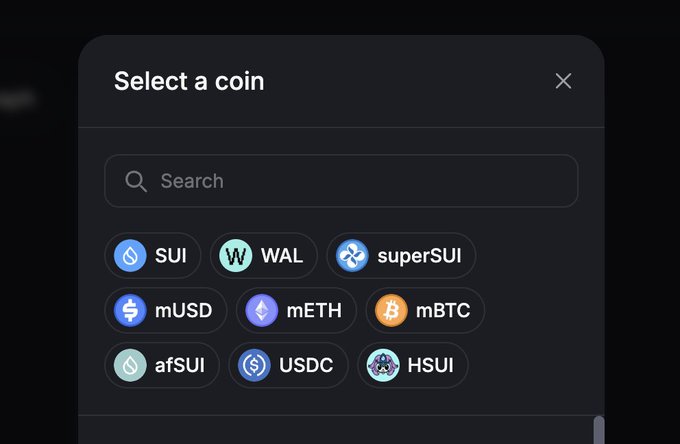680x444 pixels.
Task: Click the coin list scrollbar handle
Action: 599,430
